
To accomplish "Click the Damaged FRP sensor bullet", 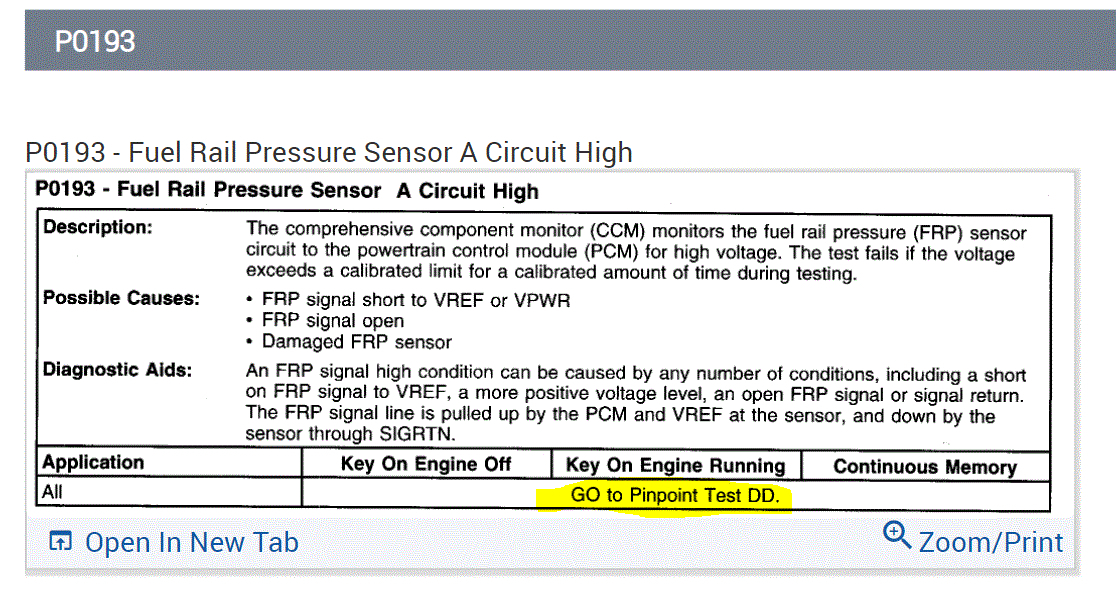I will [x=356, y=342].
